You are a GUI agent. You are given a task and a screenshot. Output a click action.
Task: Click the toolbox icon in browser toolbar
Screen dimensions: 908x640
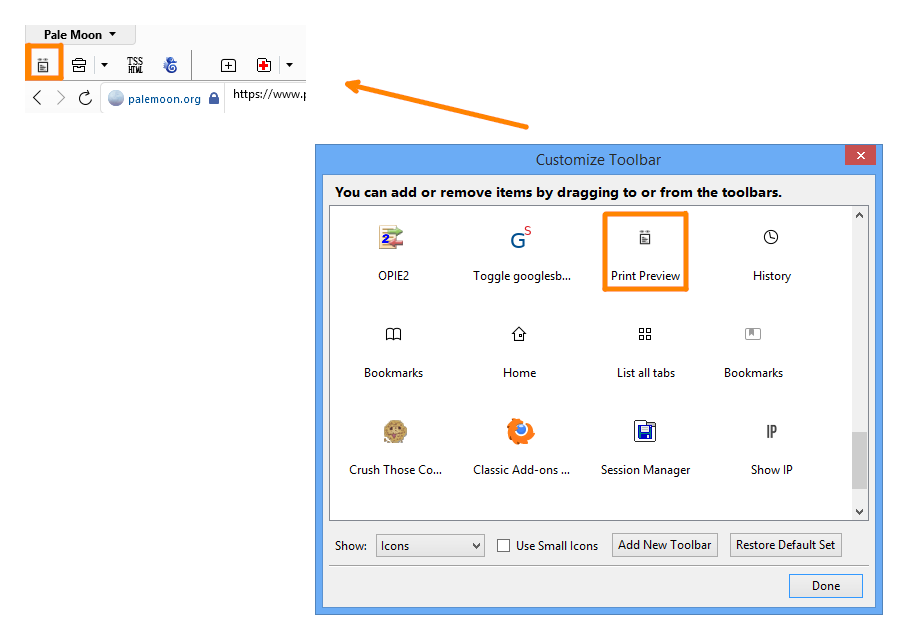pyautogui.click(x=79, y=65)
